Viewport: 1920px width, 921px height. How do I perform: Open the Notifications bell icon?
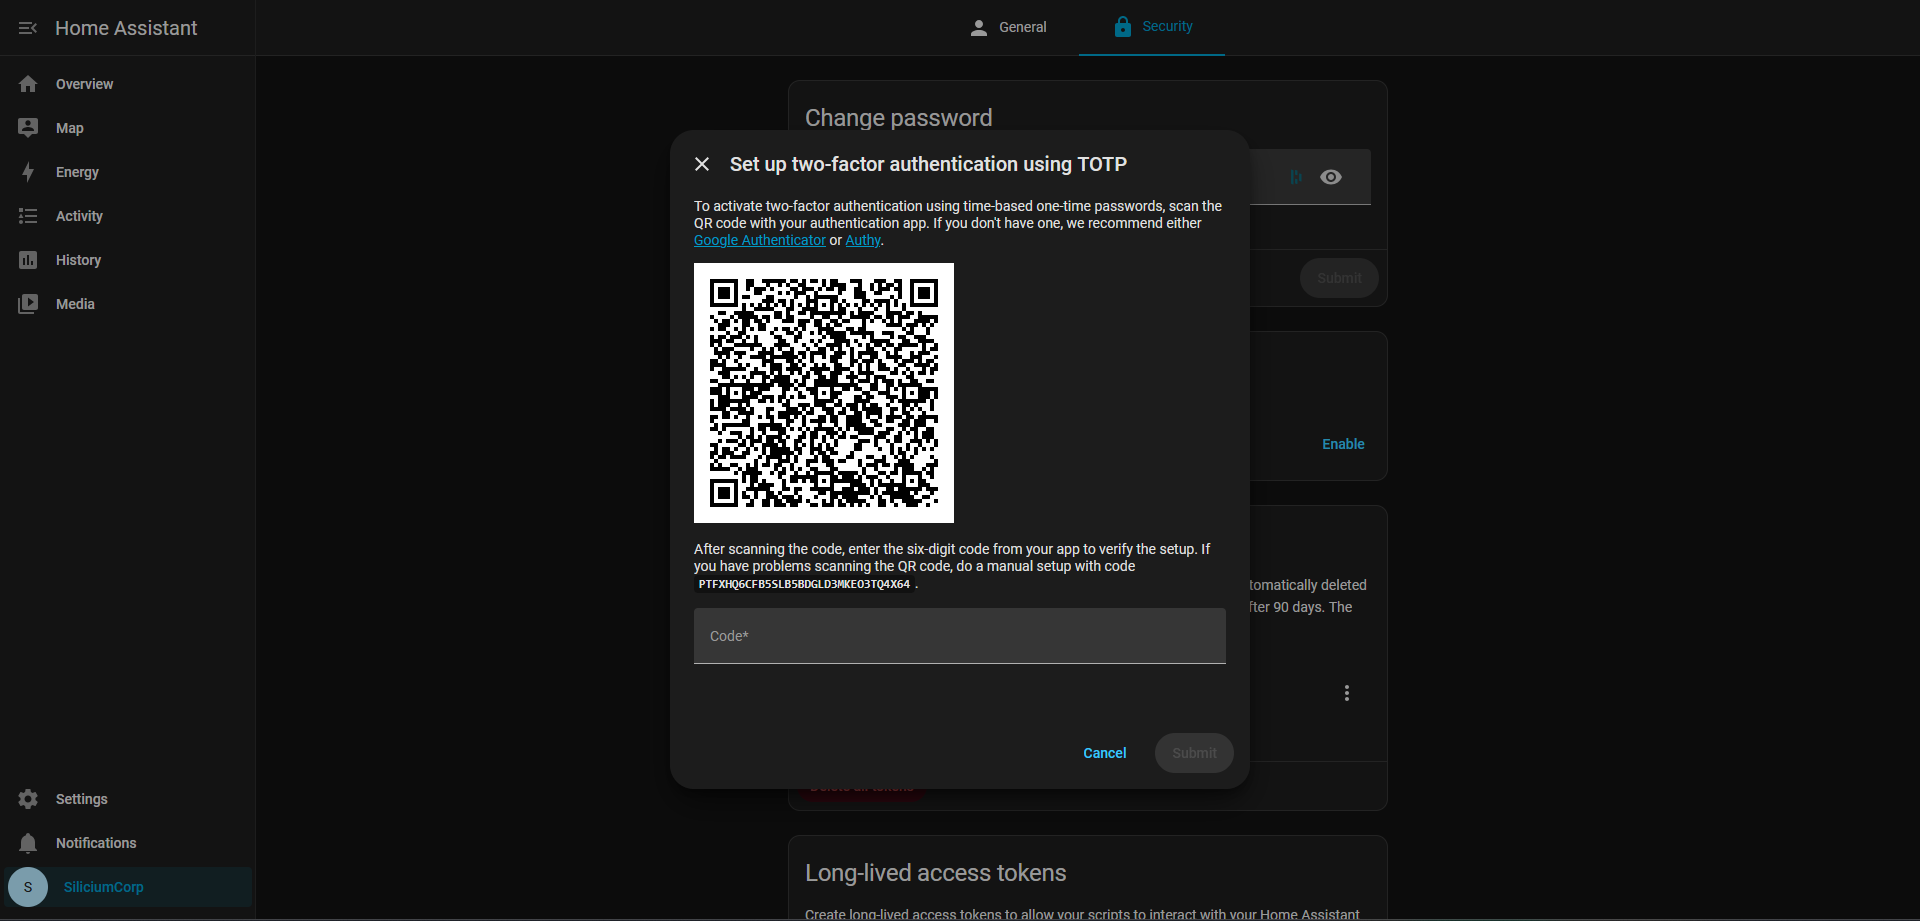click(28, 843)
